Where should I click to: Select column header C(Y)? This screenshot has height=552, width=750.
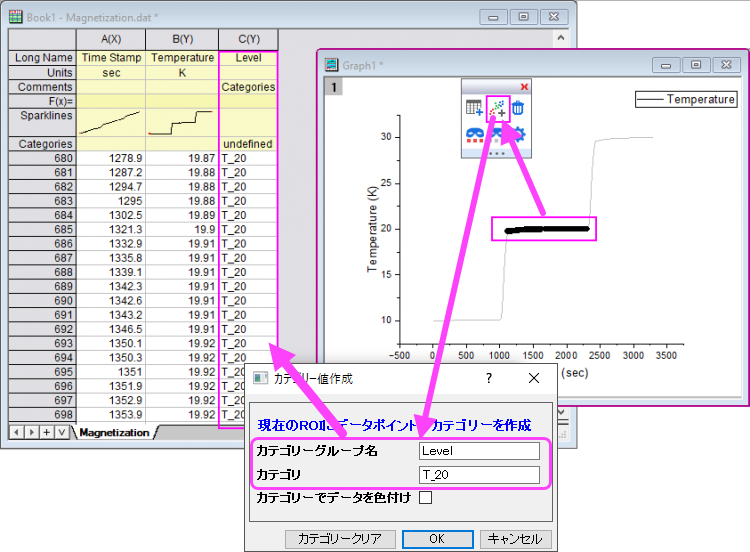(x=249, y=39)
